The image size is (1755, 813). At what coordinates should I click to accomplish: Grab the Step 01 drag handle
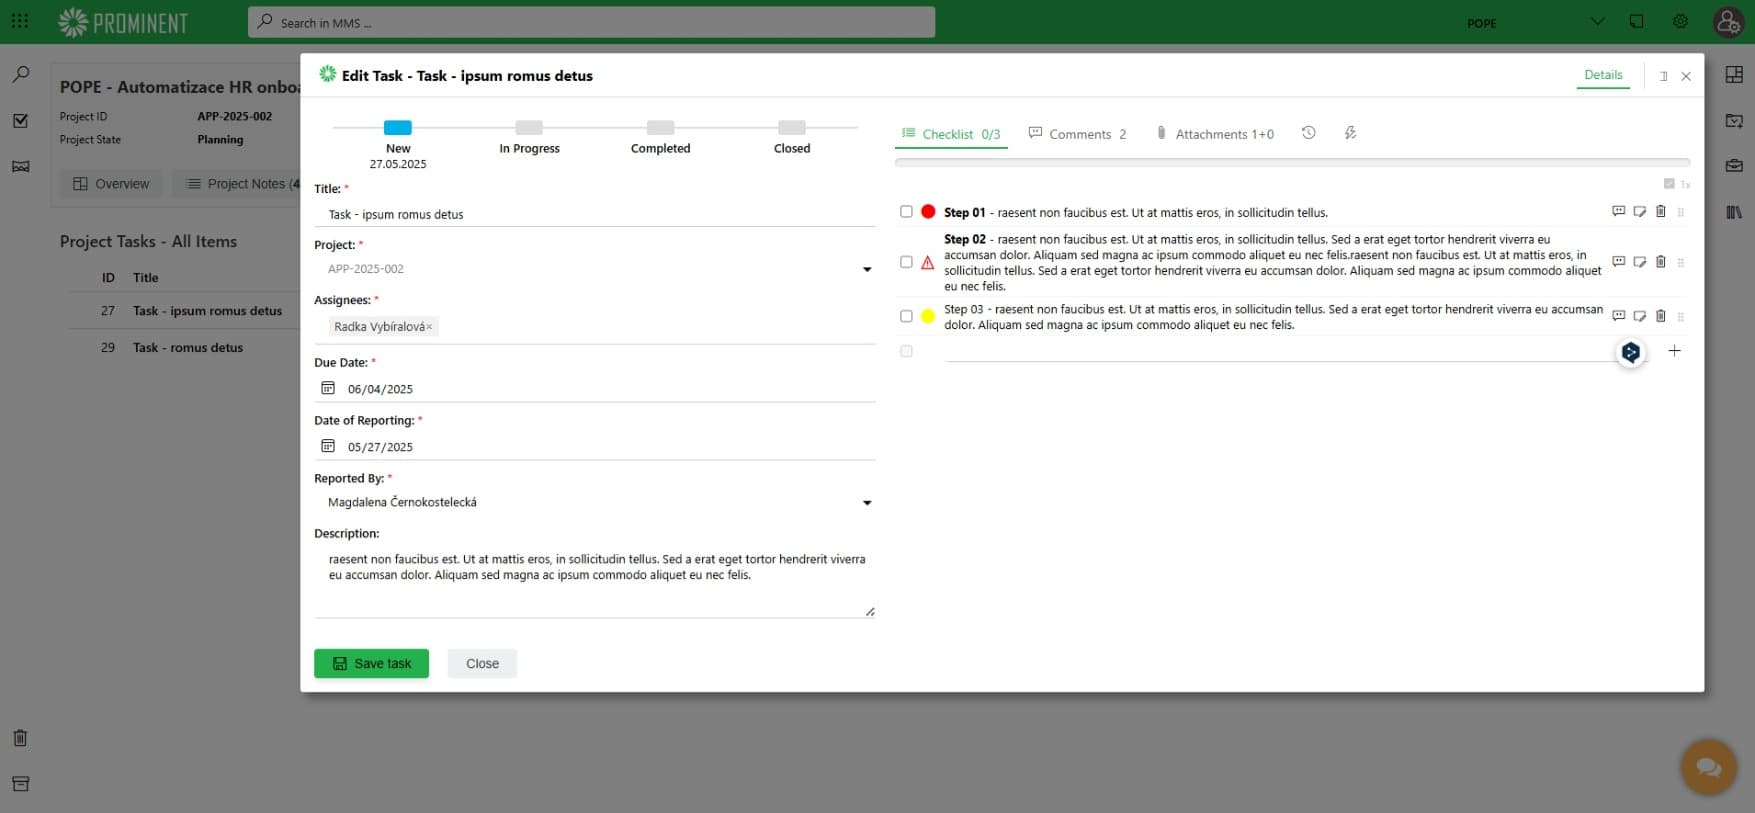1681,212
